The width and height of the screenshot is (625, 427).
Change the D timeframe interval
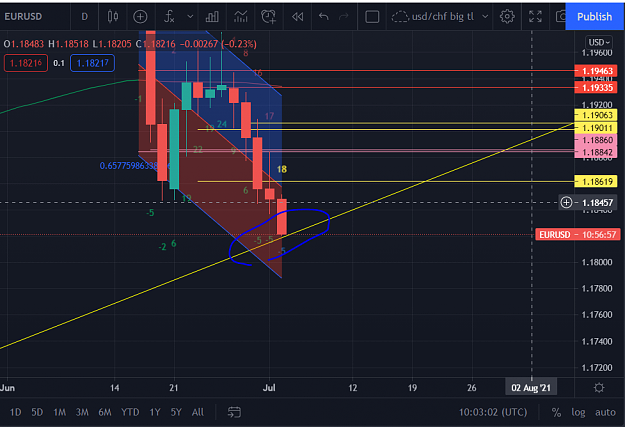click(85, 17)
